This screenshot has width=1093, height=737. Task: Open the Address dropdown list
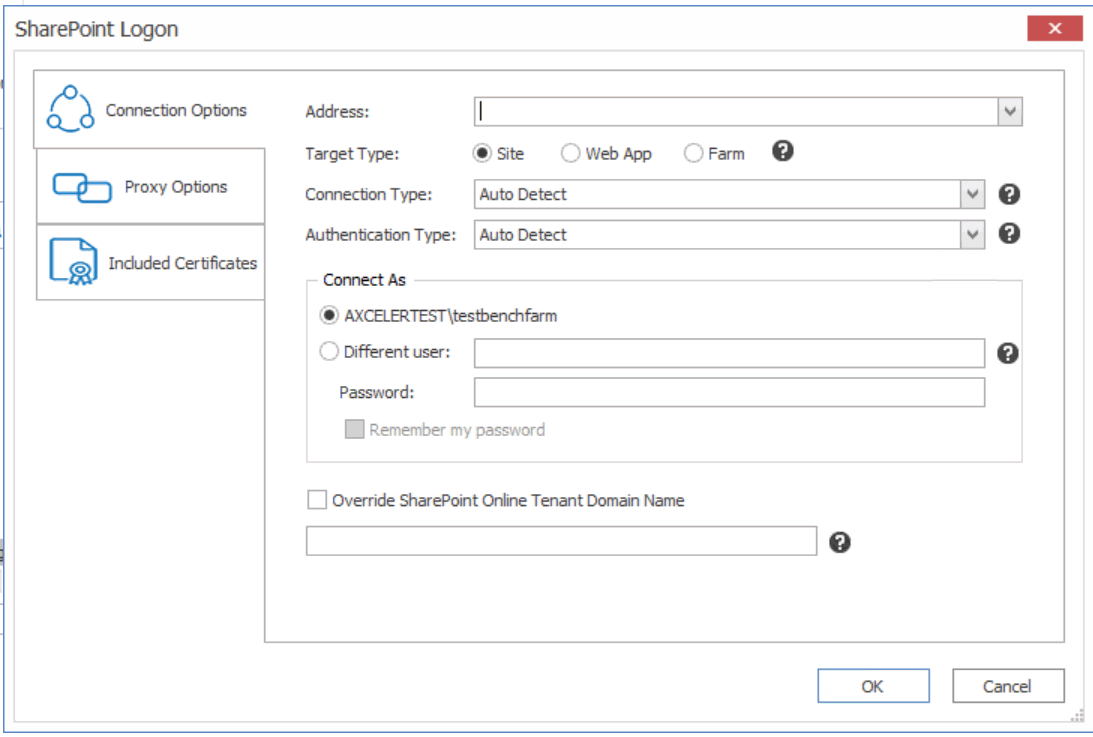pos(1011,109)
